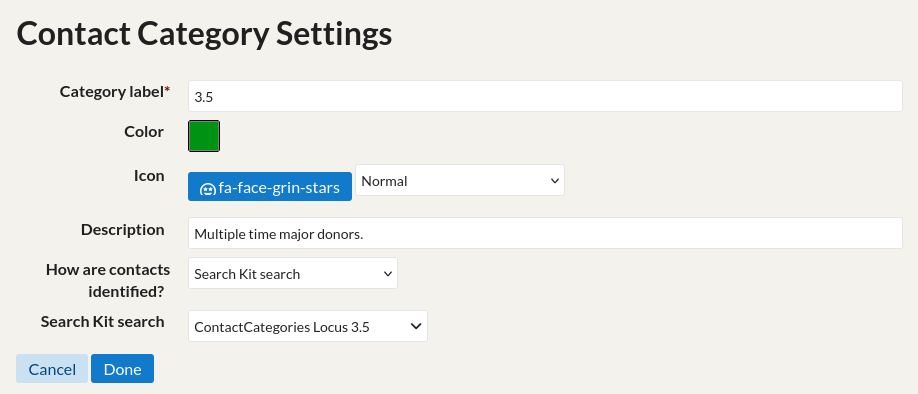Click into the Description text field
This screenshot has height=394, width=918.
(545, 234)
